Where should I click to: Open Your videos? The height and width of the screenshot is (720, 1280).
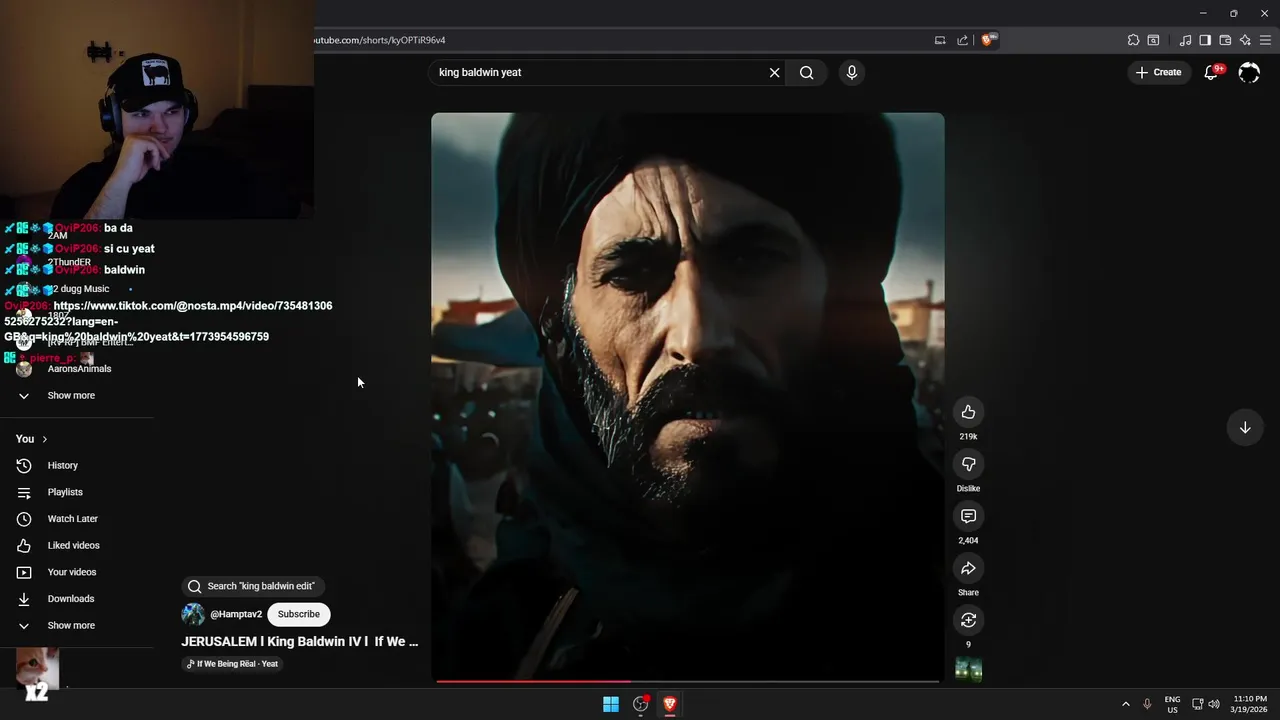coord(72,572)
